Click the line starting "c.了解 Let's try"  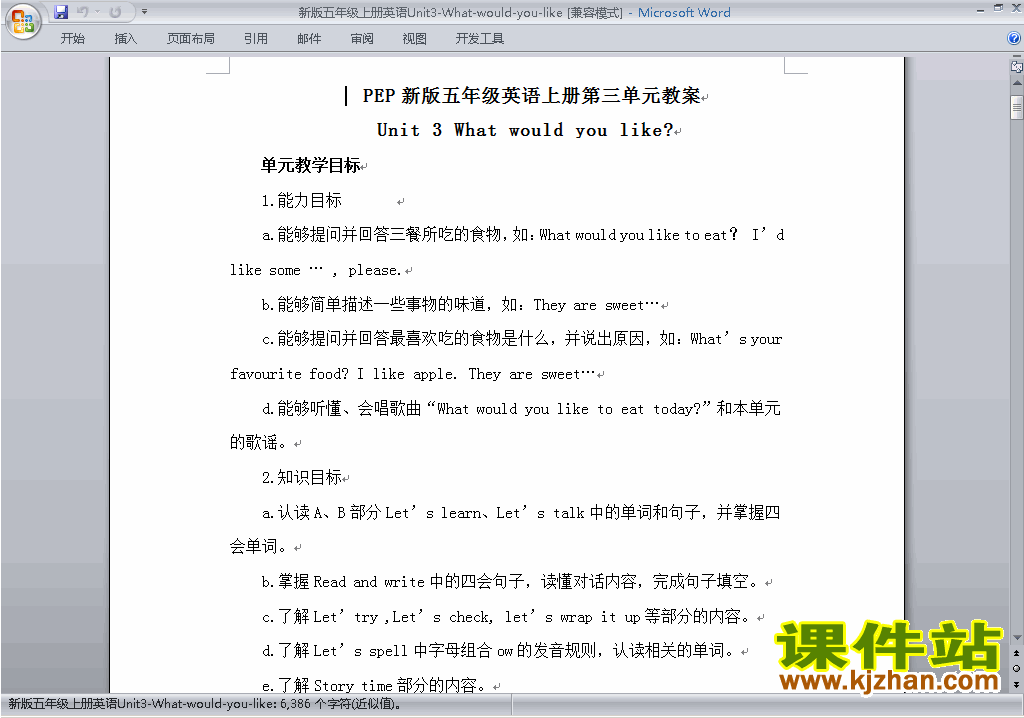509,616
